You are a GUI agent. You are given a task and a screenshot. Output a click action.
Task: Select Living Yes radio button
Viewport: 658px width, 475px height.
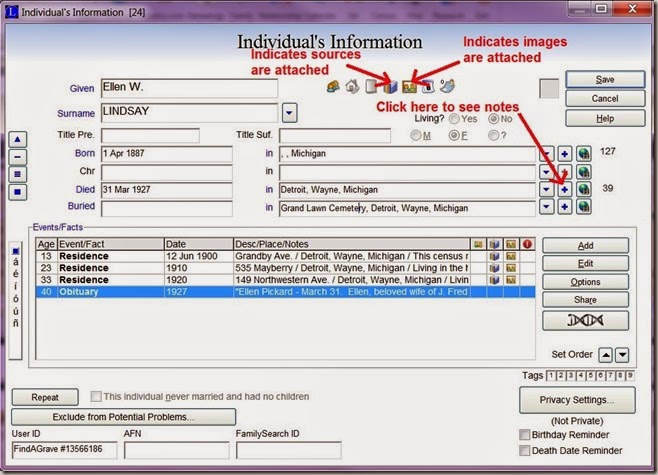(454, 119)
